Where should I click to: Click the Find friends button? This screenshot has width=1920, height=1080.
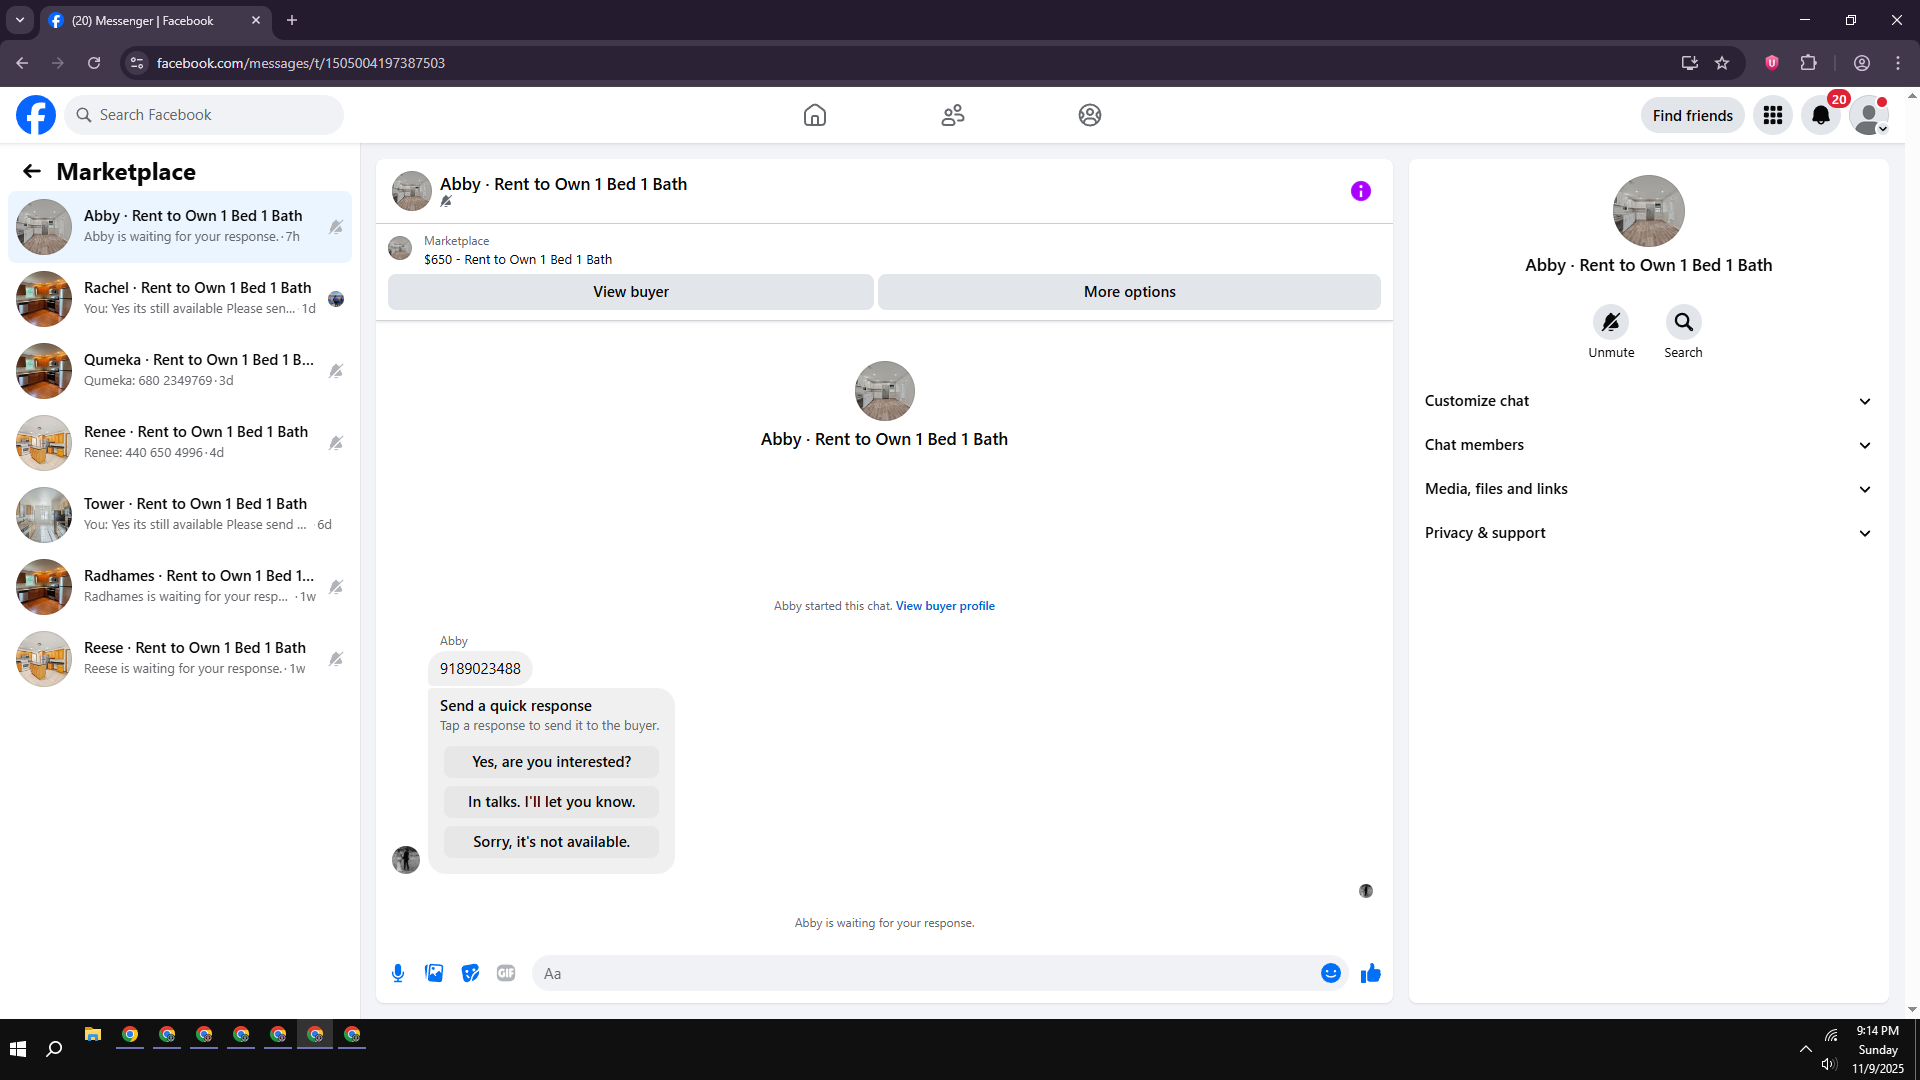point(1692,115)
